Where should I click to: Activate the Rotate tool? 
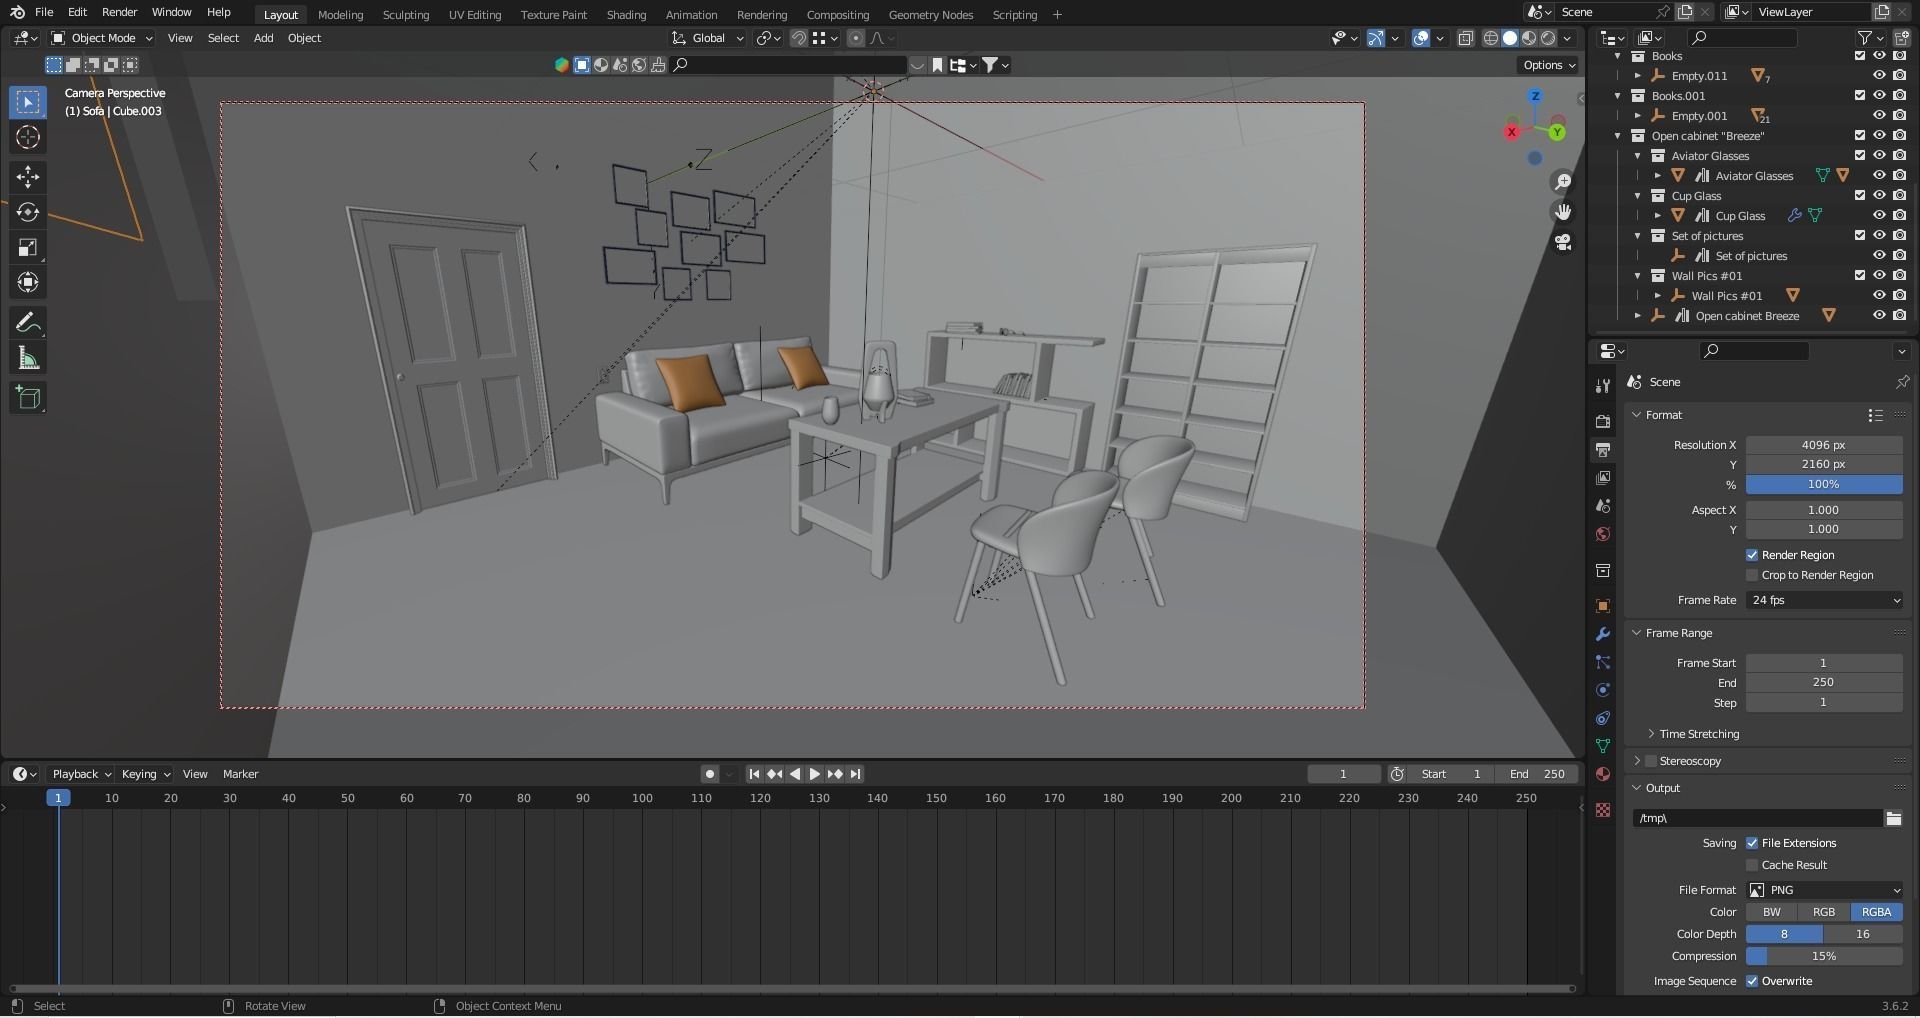28,212
